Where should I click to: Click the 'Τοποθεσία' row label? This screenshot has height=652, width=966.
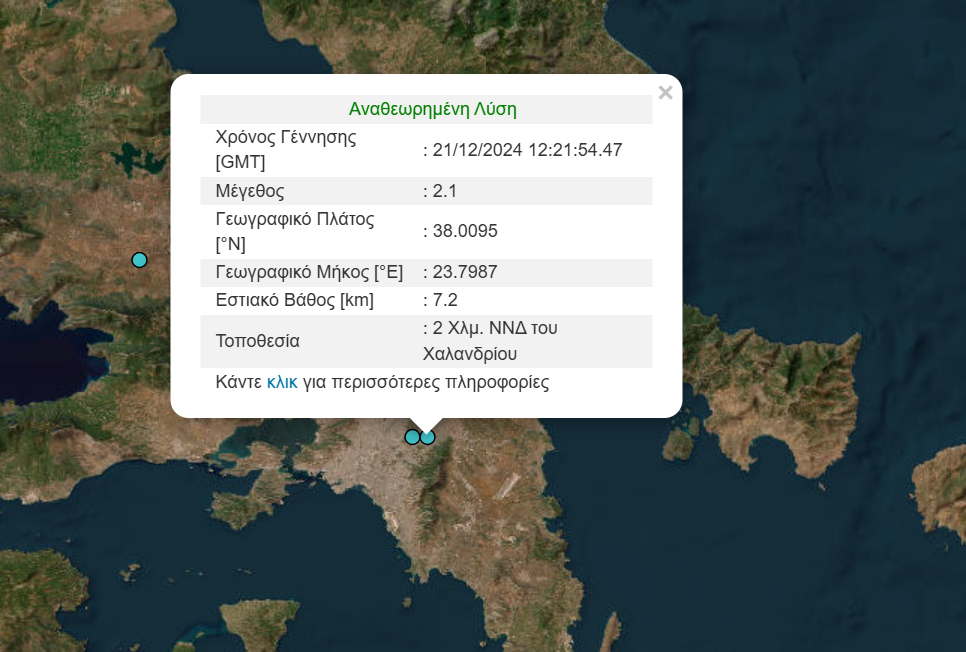(257, 341)
